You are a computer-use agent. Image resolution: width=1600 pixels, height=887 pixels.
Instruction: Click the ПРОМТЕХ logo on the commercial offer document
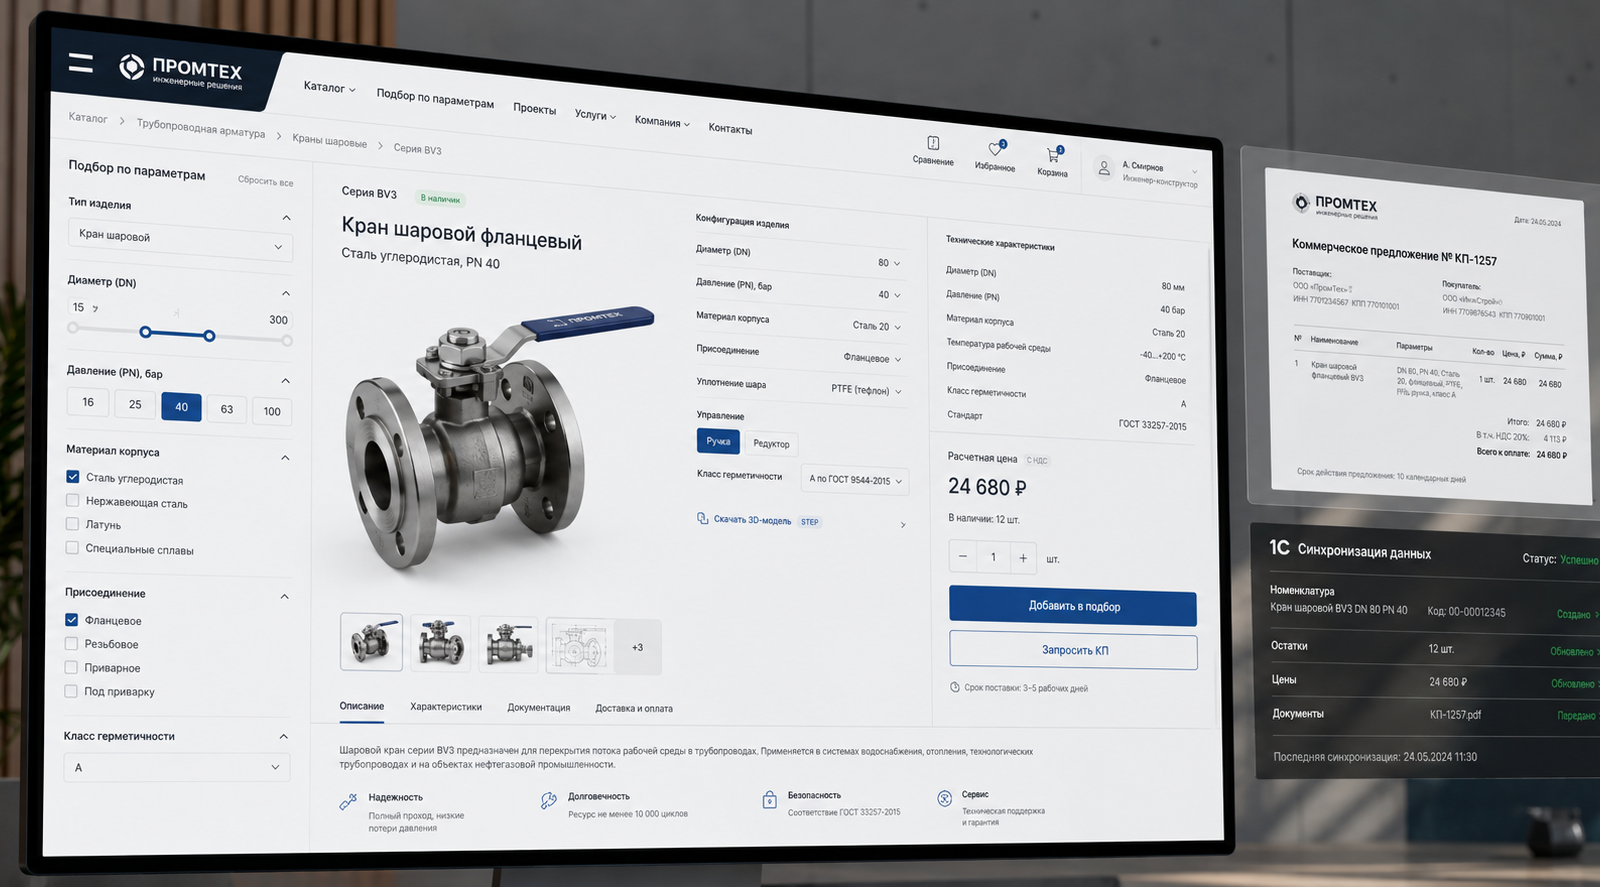click(1335, 205)
